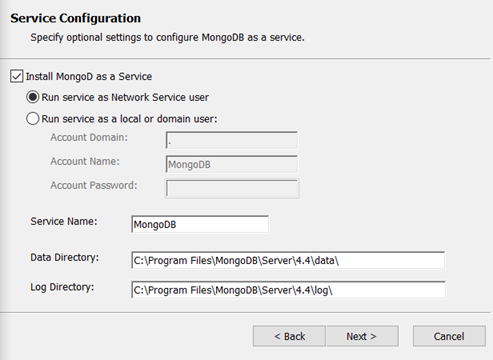Click the 'Specify optional settings' description text
Viewport: 493px width, 360px height.
click(x=167, y=38)
